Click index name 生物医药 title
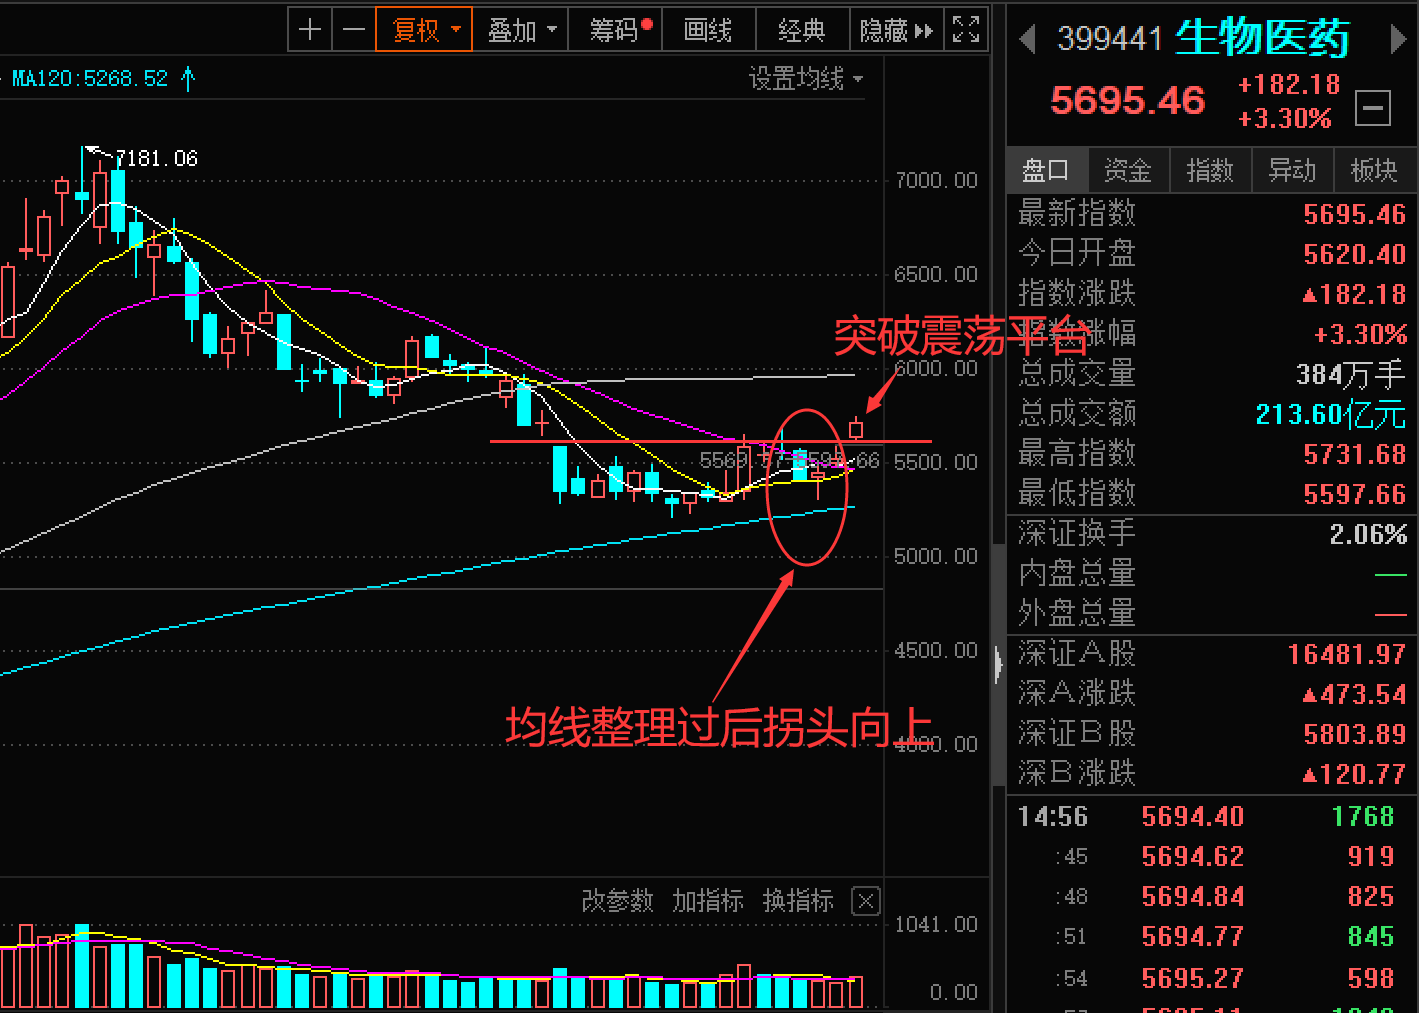 (1262, 38)
